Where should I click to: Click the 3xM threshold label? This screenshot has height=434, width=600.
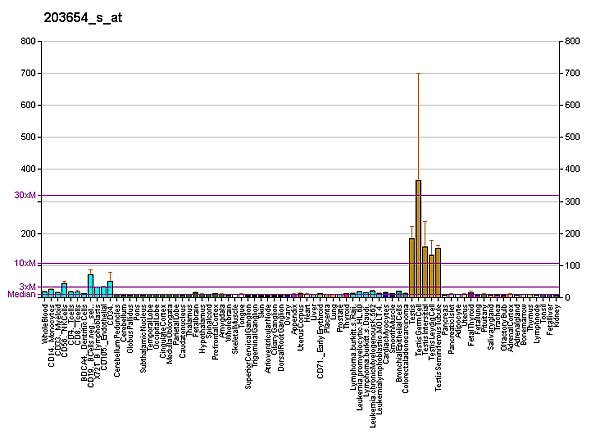point(27,287)
